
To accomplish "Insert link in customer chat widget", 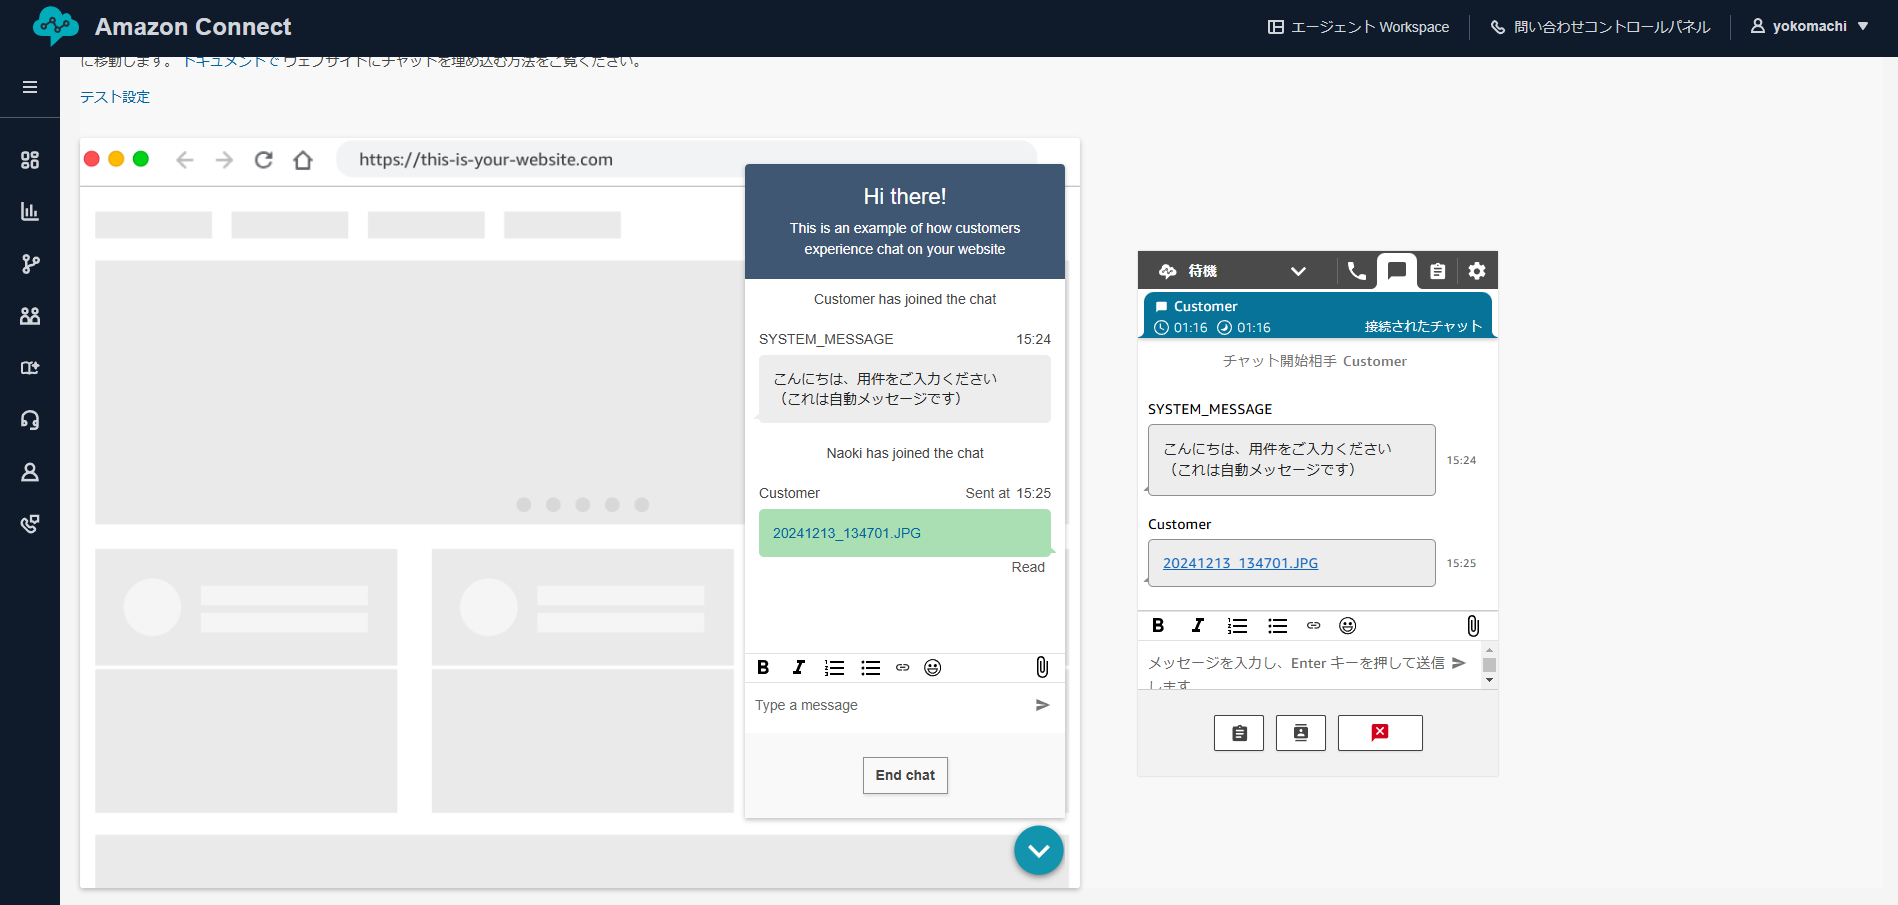I will click(x=903, y=668).
